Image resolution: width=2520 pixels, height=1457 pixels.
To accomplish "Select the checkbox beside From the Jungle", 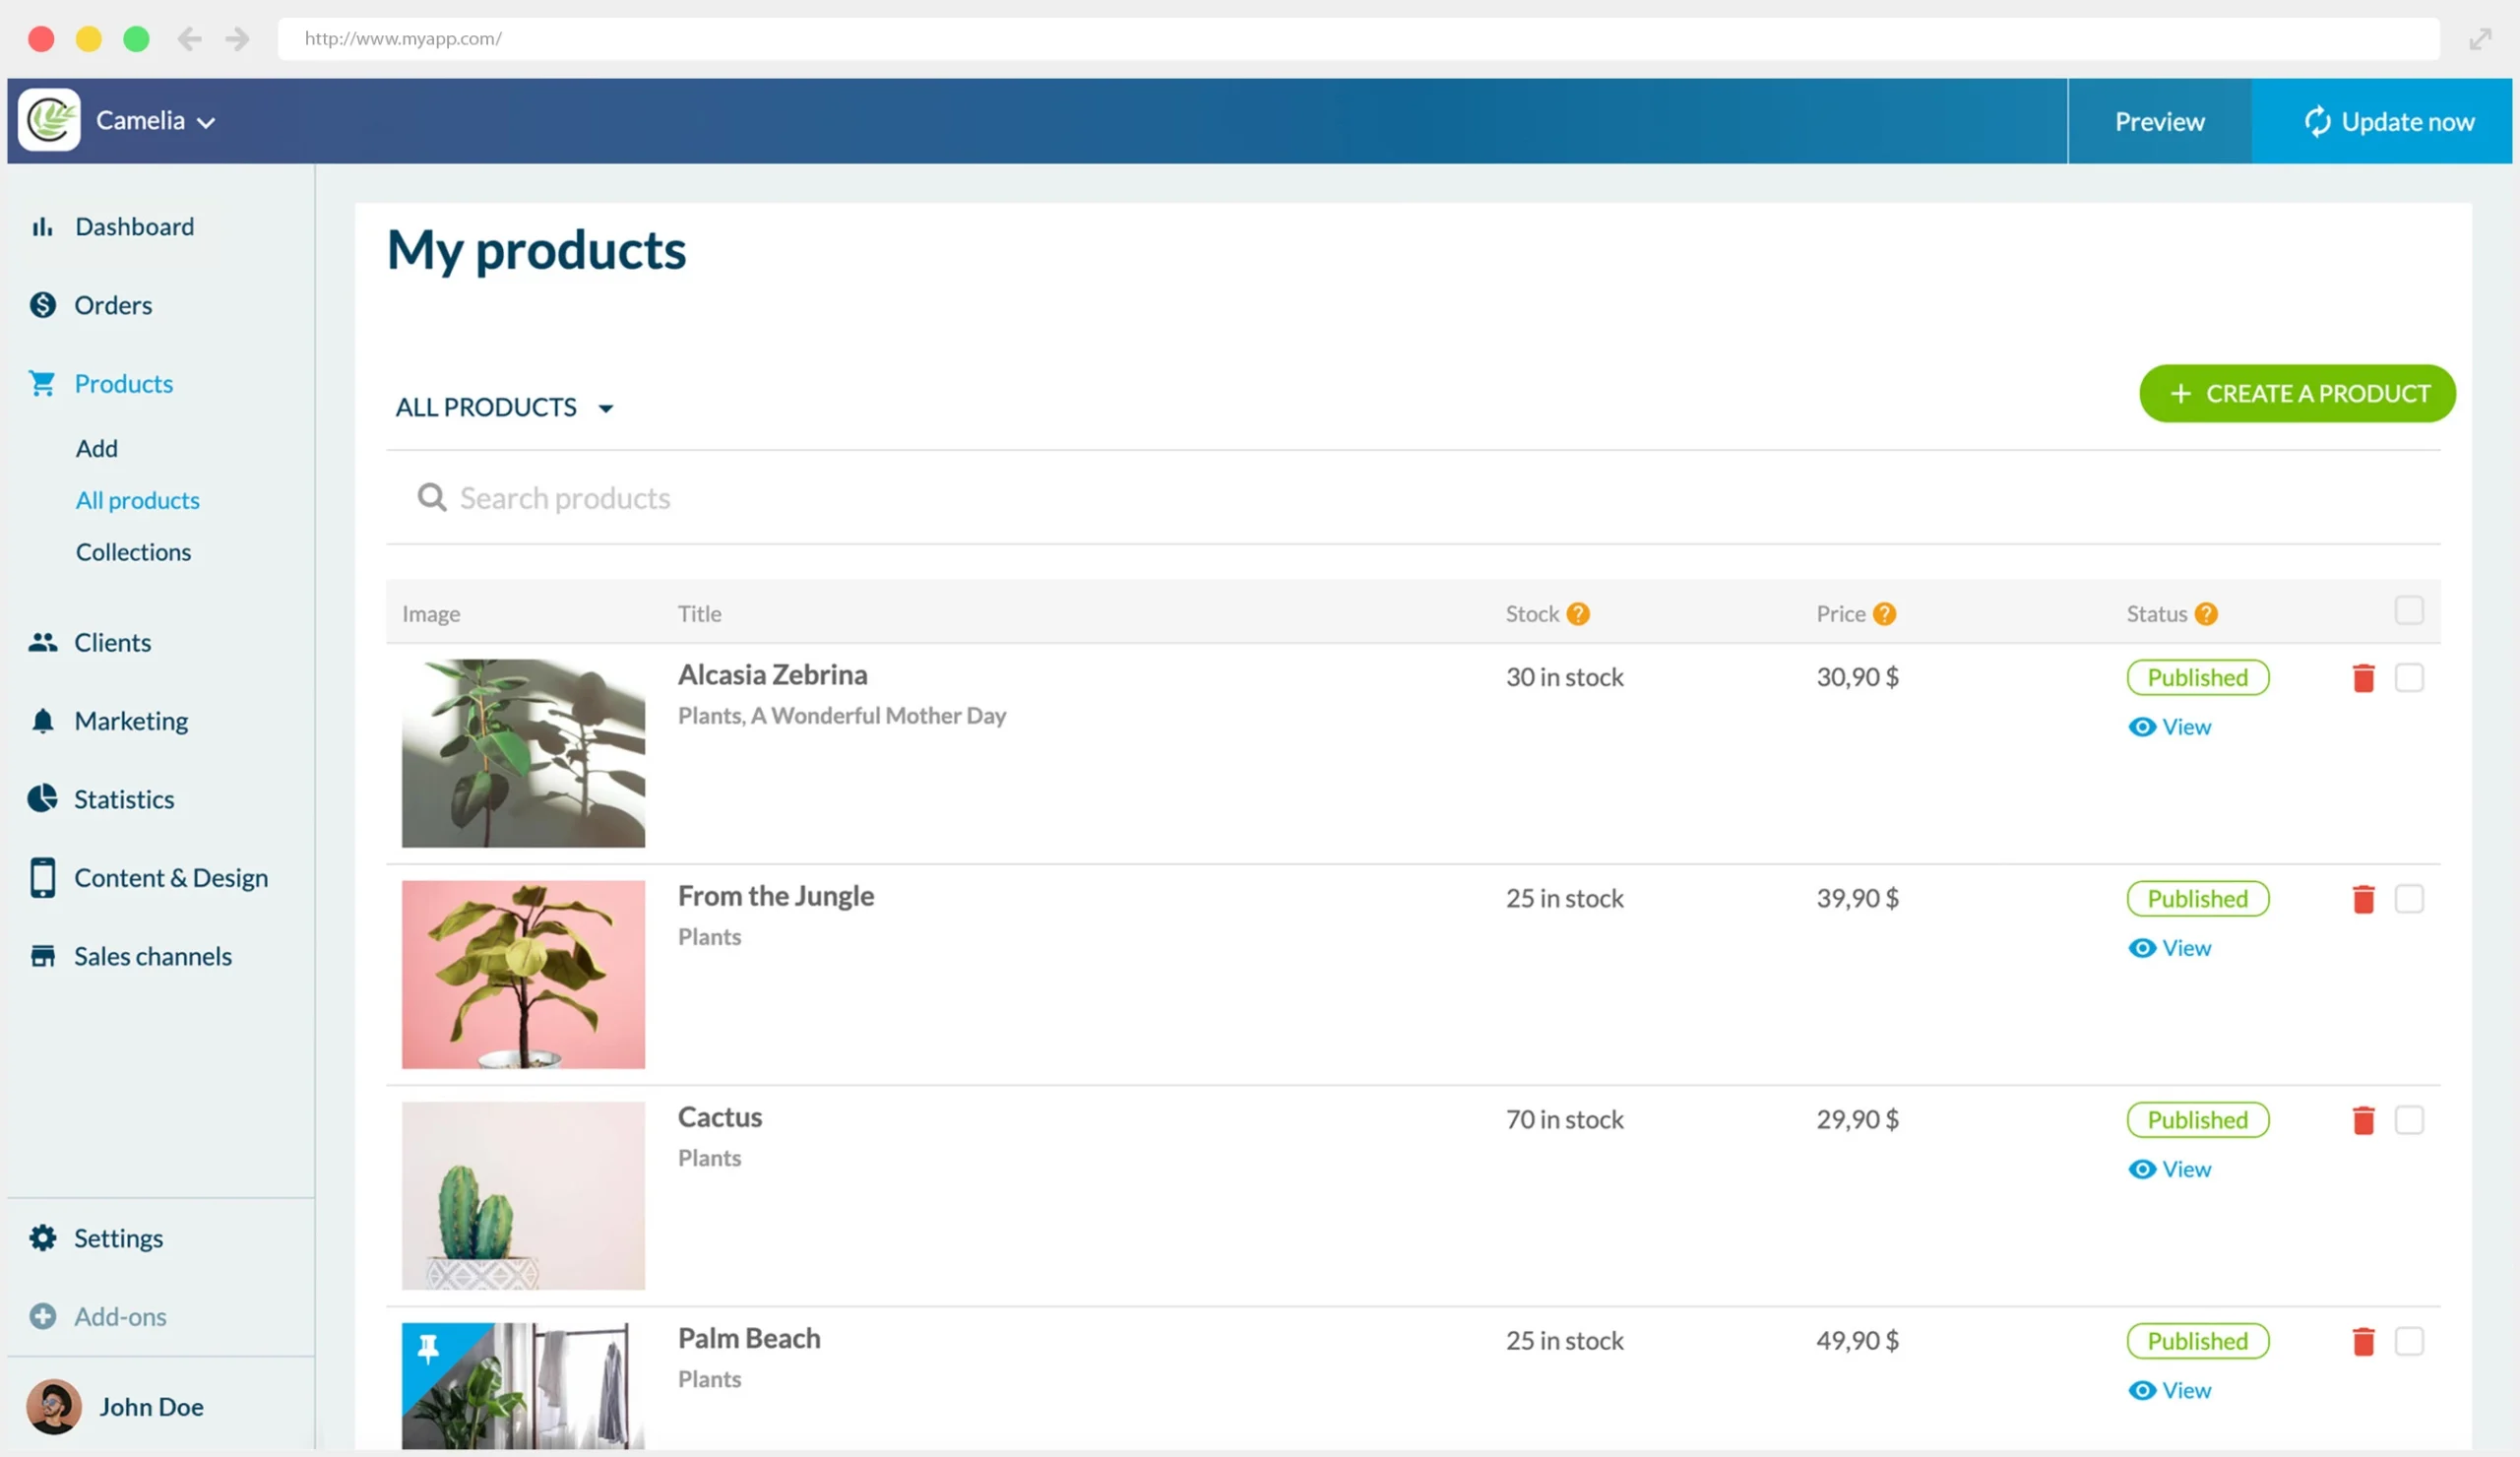I will [x=2412, y=898].
